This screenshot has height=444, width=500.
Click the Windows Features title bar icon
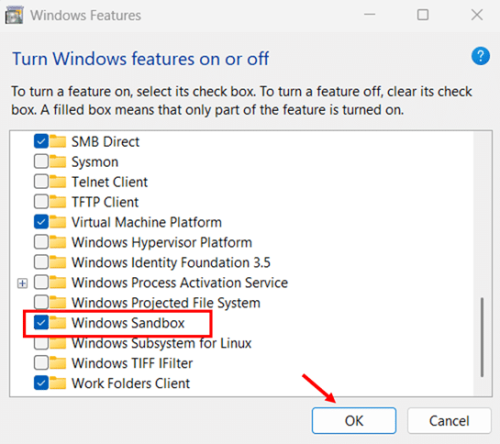click(14, 15)
